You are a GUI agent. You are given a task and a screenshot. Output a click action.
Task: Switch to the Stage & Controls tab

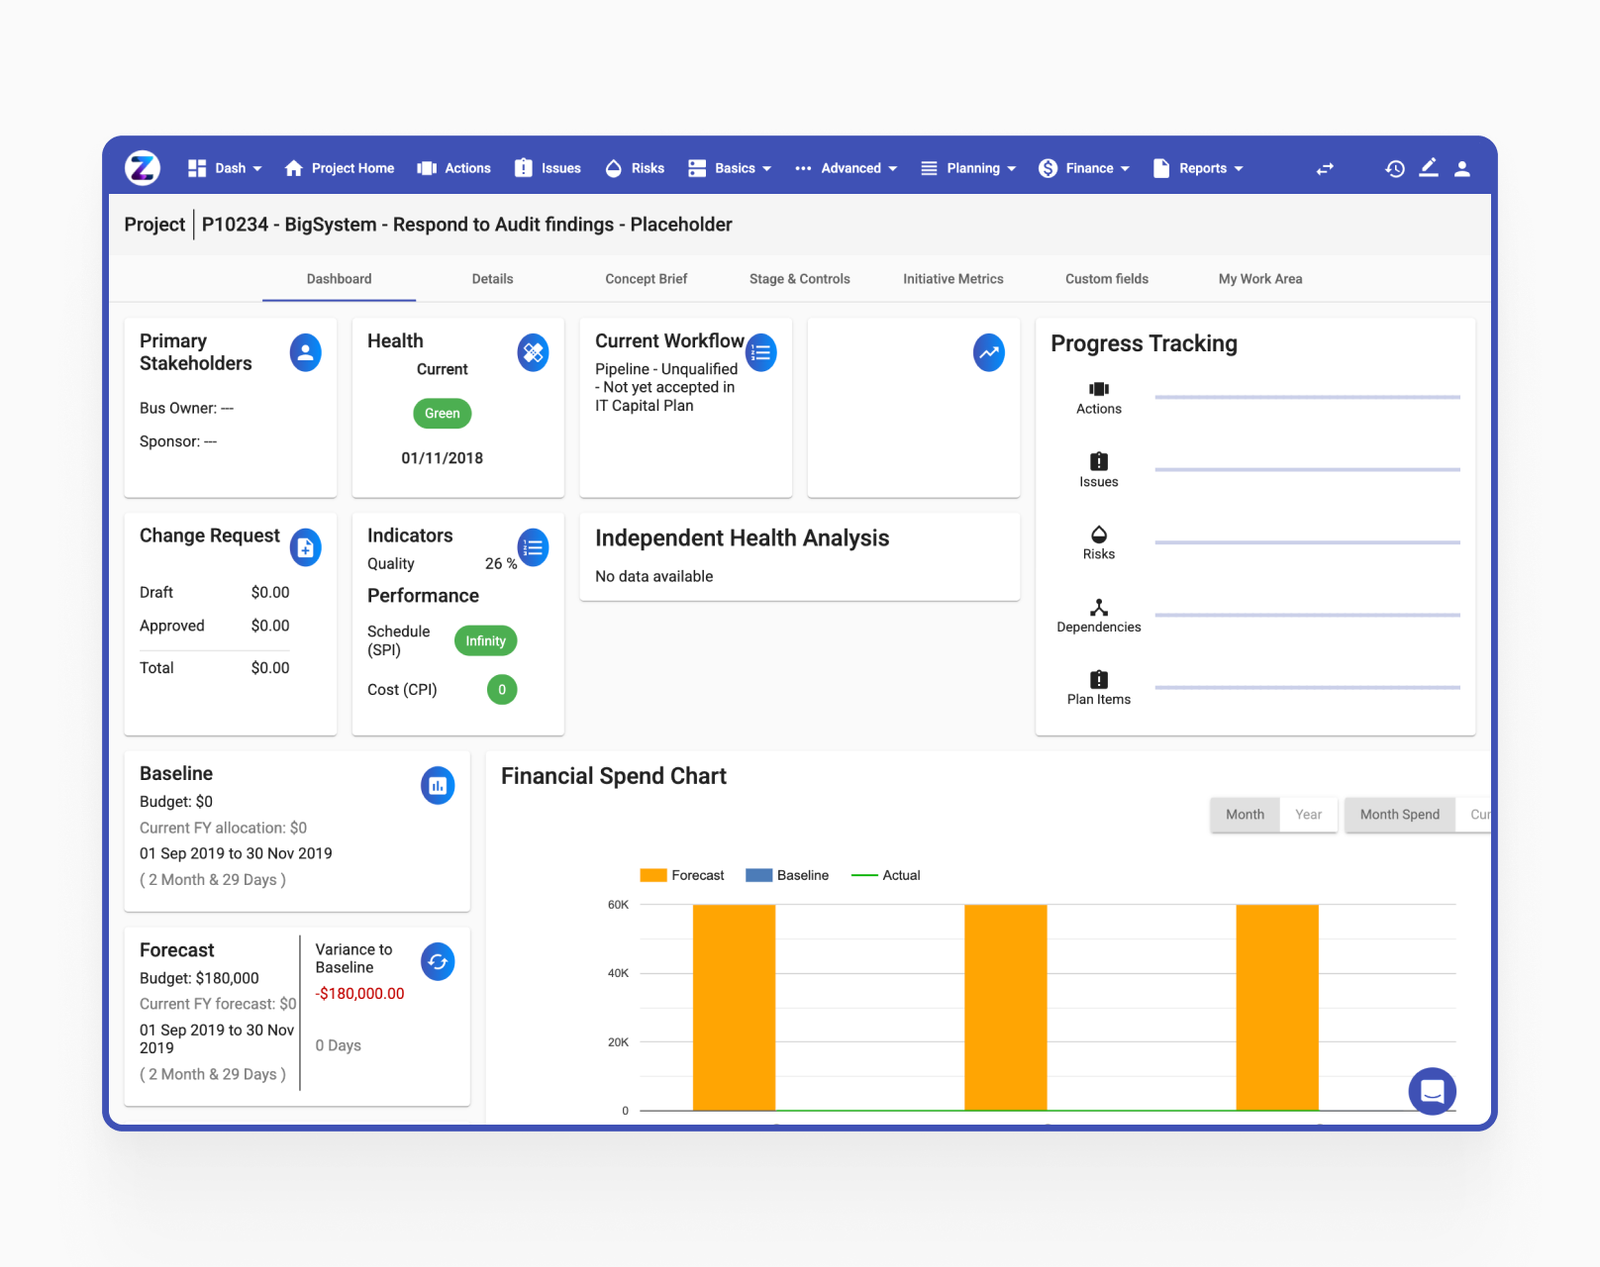pyautogui.click(x=799, y=279)
